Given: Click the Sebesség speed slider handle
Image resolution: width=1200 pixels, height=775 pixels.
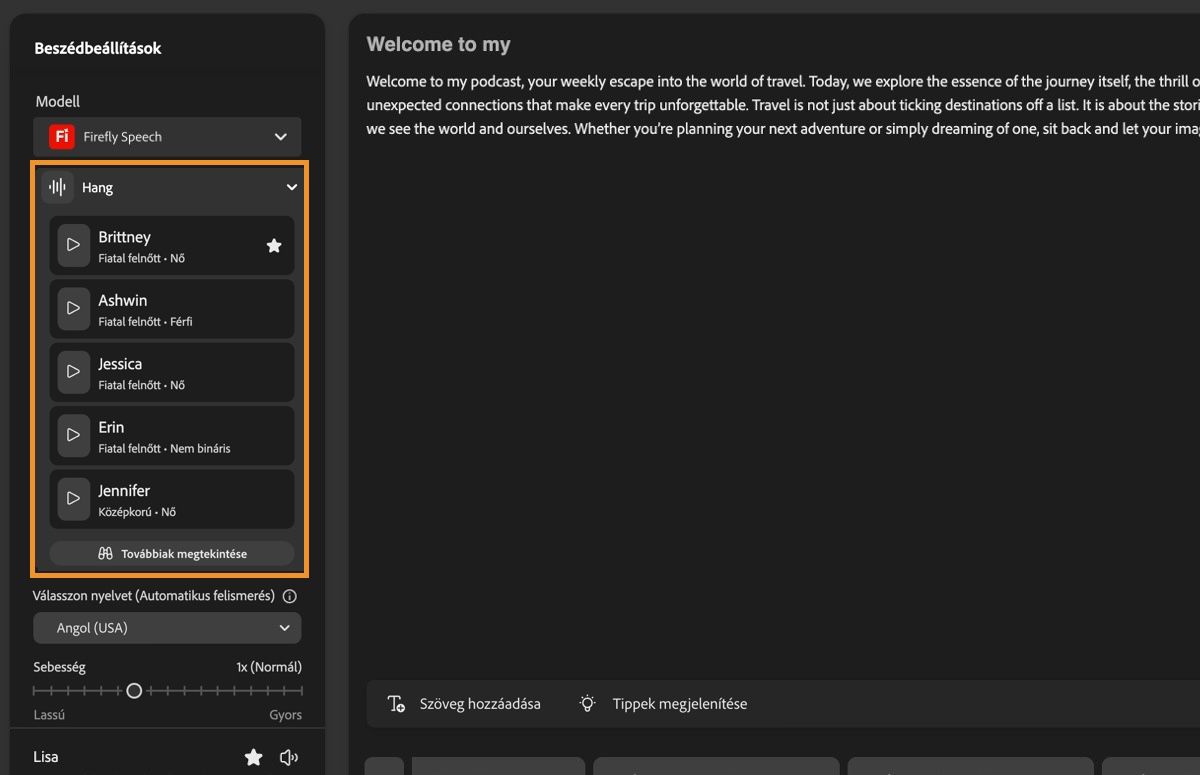Looking at the screenshot, I should [x=134, y=690].
